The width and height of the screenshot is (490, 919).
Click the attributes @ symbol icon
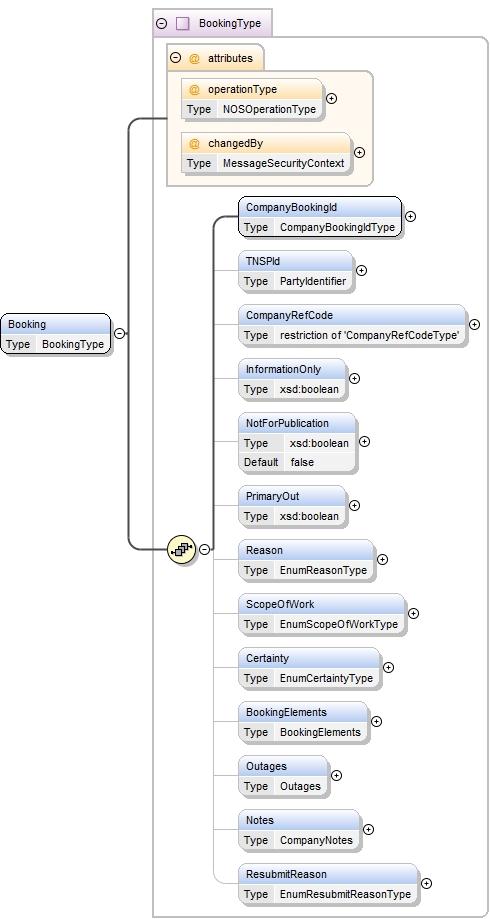tap(195, 58)
